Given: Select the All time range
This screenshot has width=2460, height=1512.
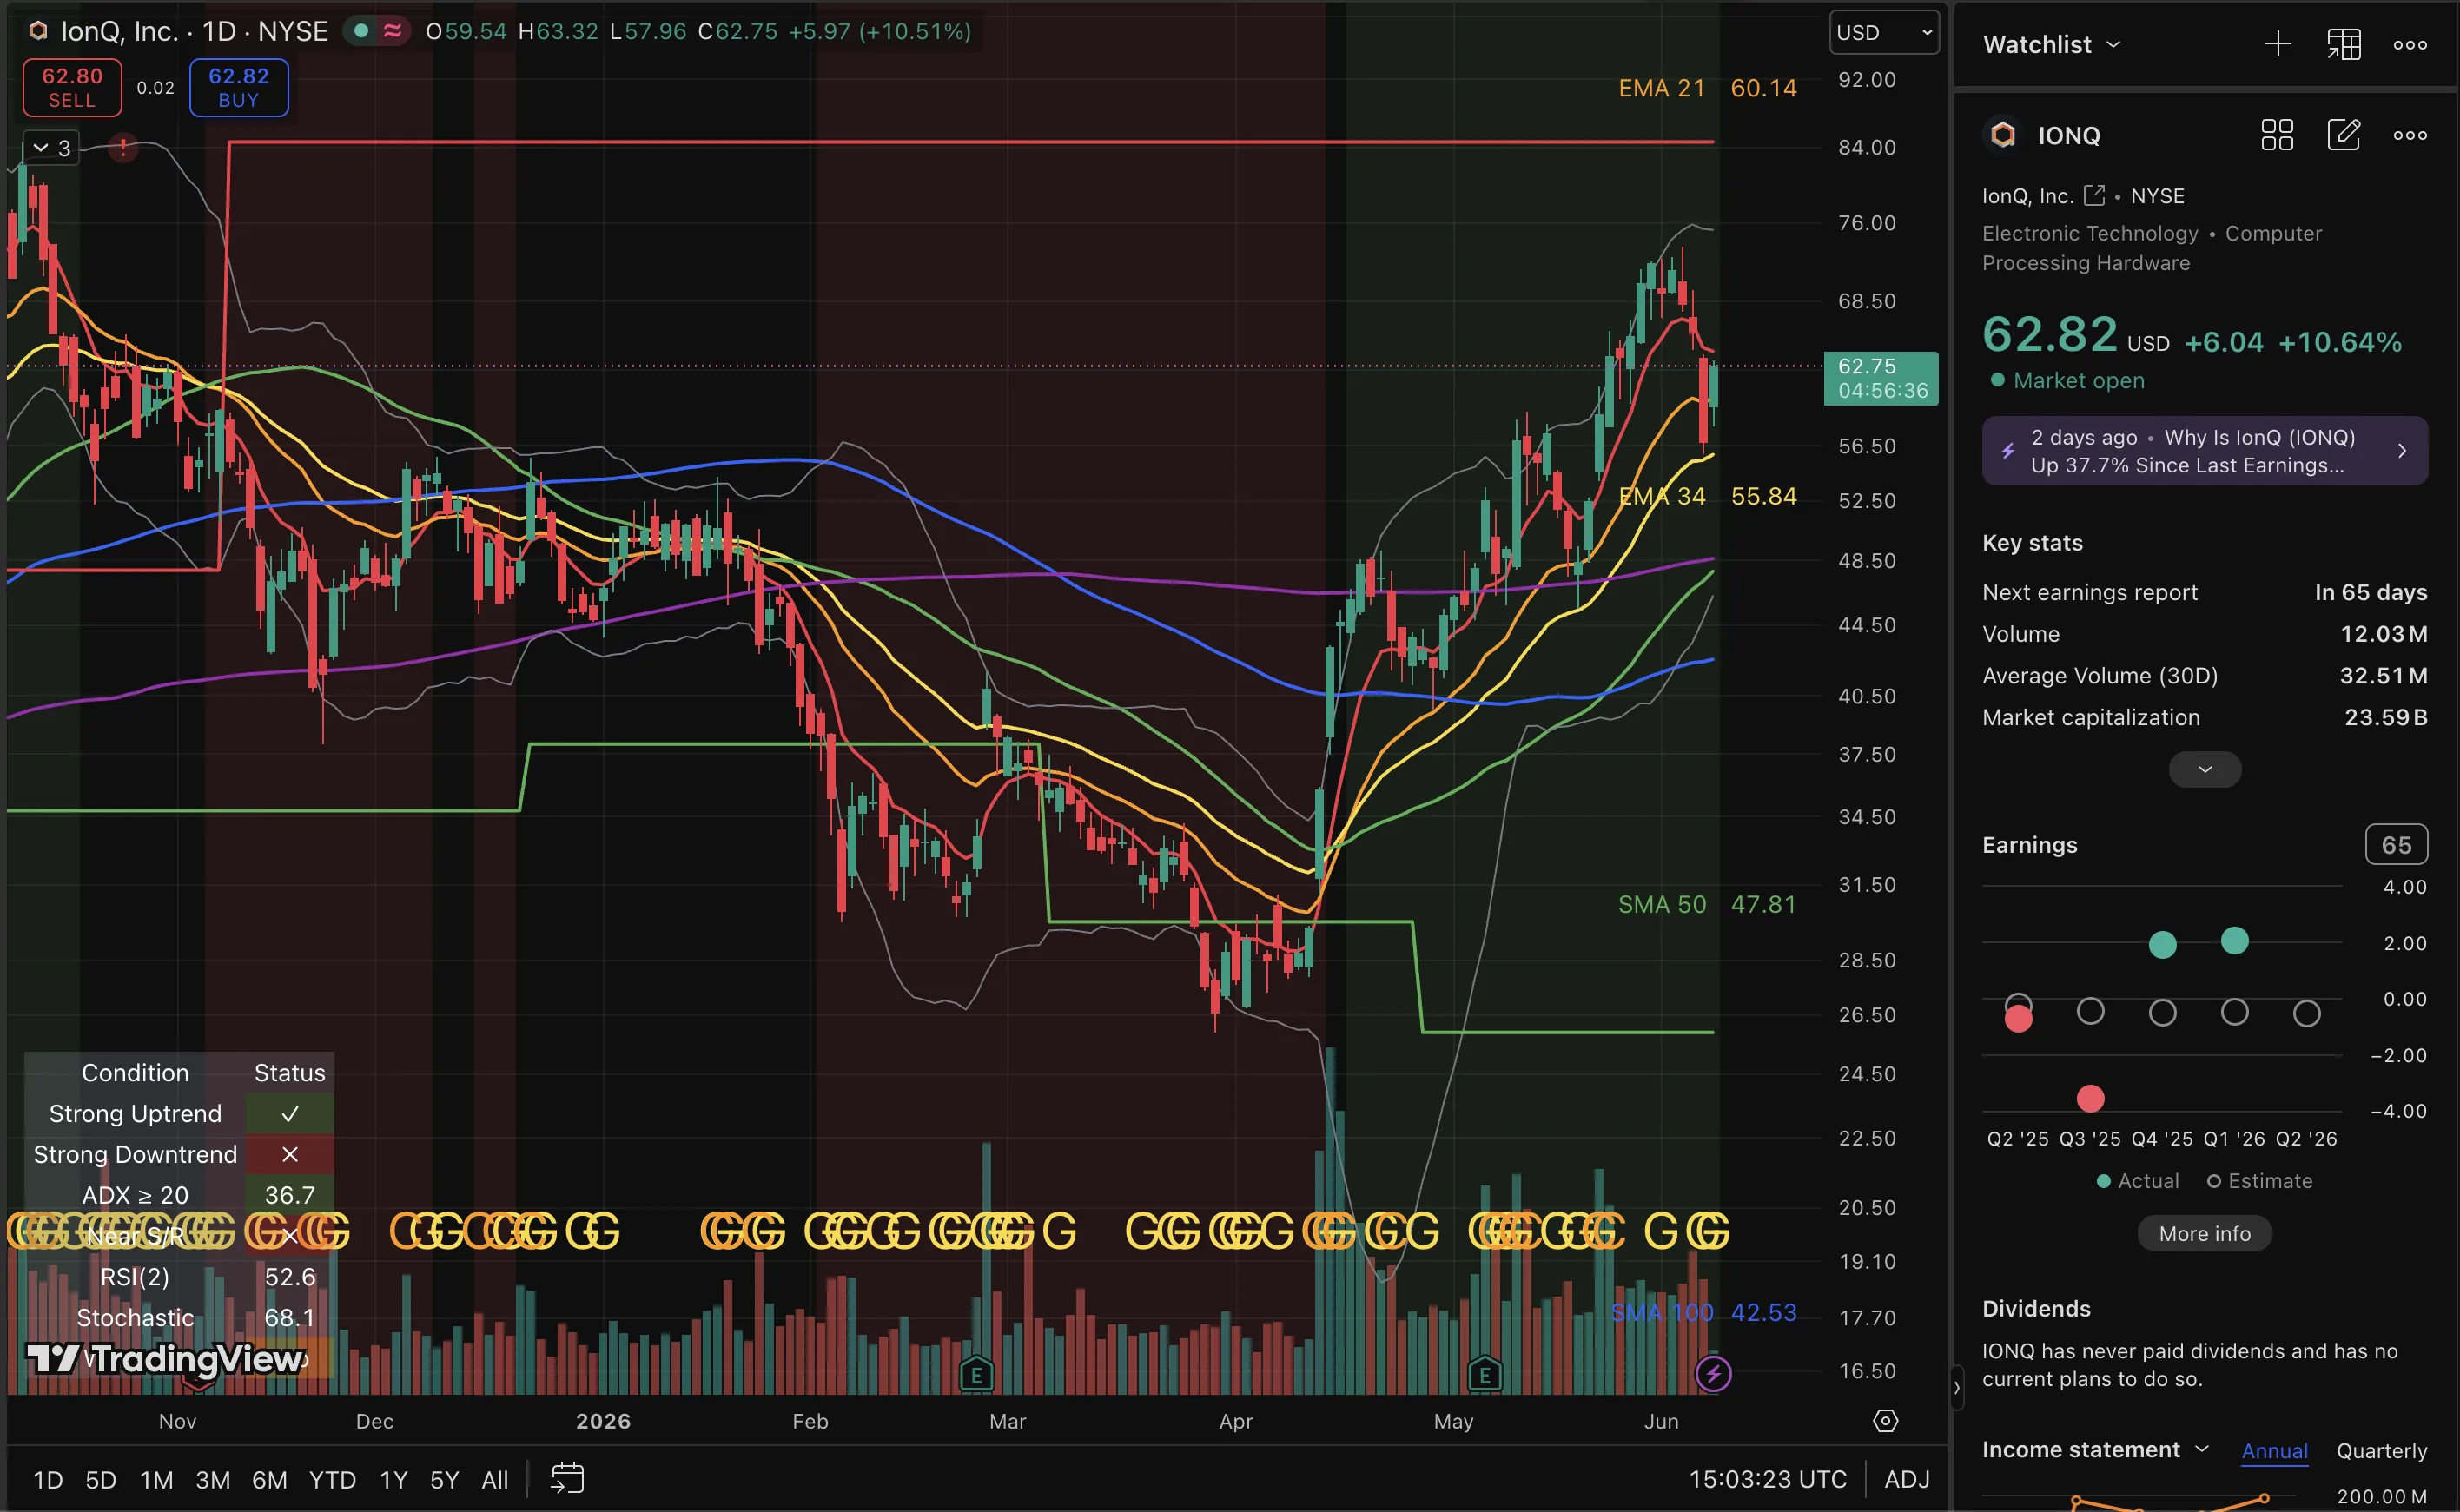Looking at the screenshot, I should pos(495,1480).
